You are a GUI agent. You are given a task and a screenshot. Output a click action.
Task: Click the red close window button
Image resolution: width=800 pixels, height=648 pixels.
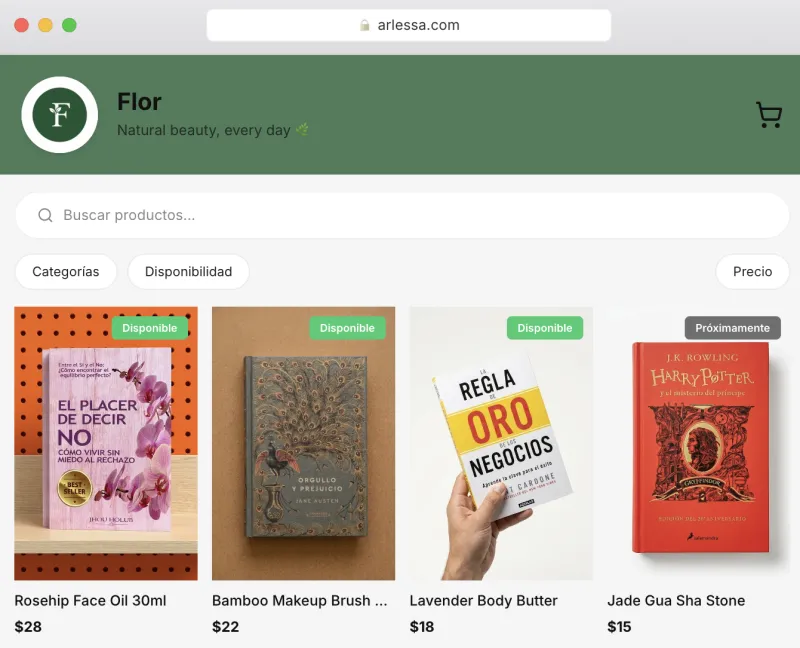point(21,25)
